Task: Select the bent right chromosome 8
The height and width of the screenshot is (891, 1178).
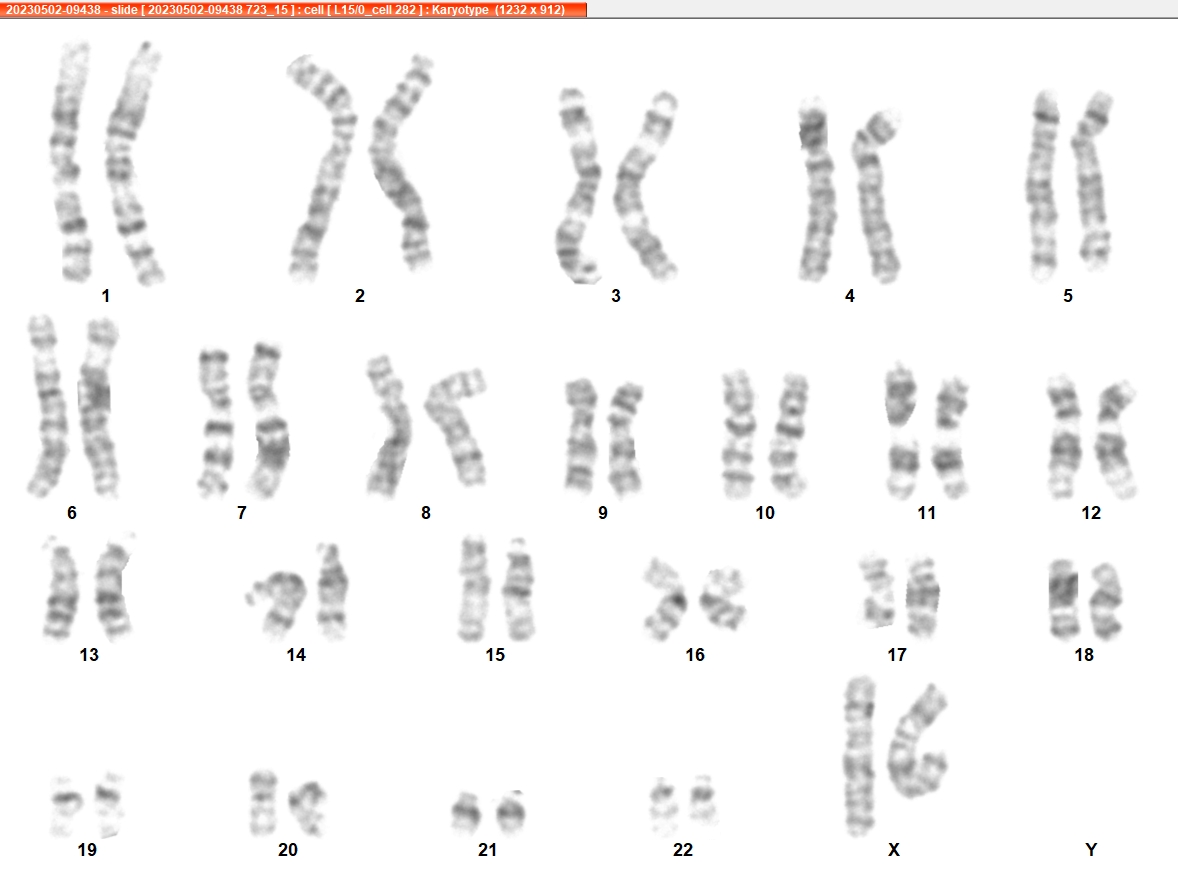Action: [x=457, y=427]
